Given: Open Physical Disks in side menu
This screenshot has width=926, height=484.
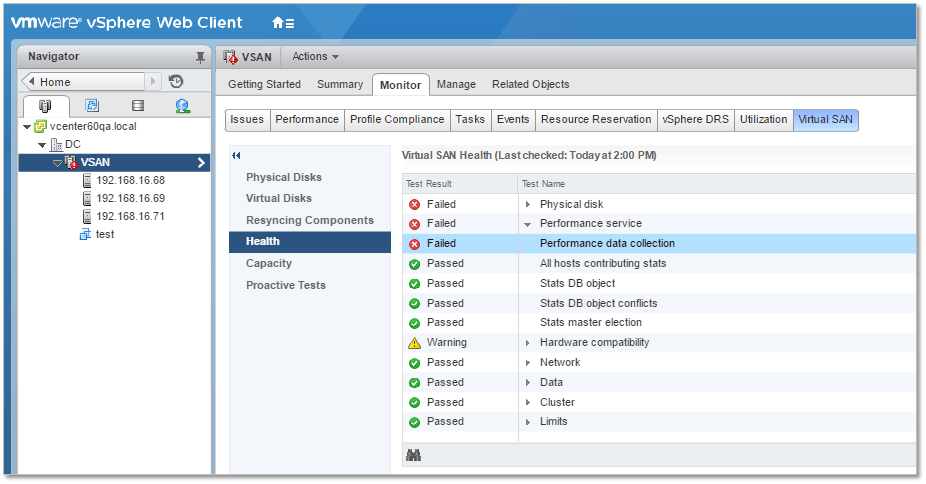Looking at the screenshot, I should point(284,178).
